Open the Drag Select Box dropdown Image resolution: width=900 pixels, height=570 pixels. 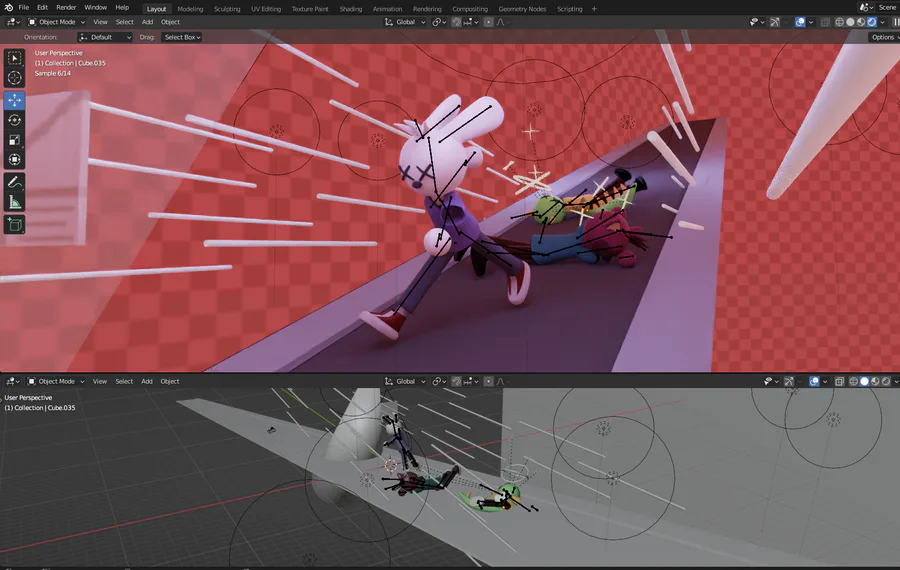click(x=182, y=37)
